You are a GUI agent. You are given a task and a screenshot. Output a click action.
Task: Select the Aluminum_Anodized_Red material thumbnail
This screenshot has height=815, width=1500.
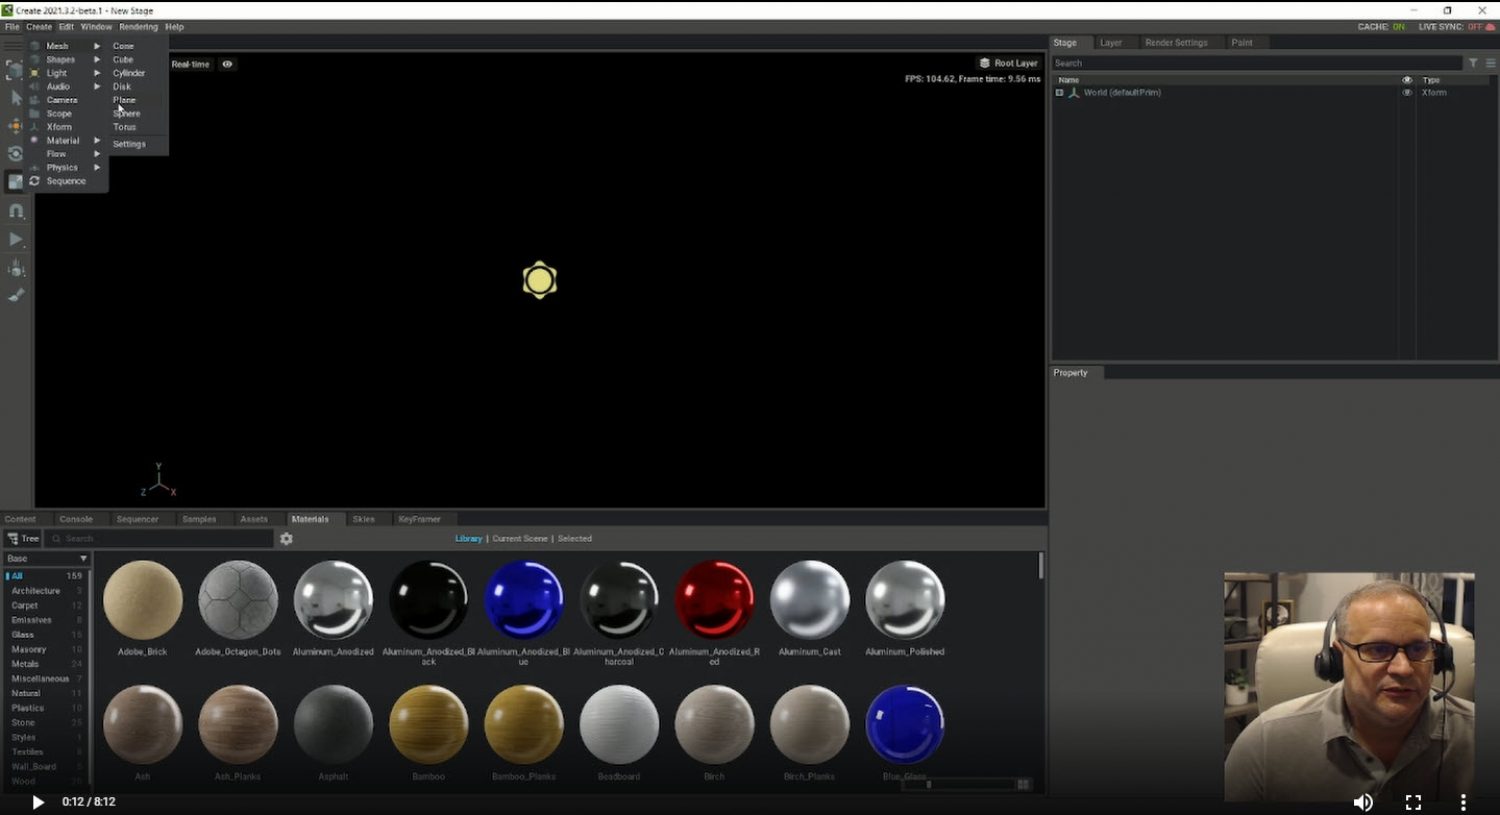point(714,600)
